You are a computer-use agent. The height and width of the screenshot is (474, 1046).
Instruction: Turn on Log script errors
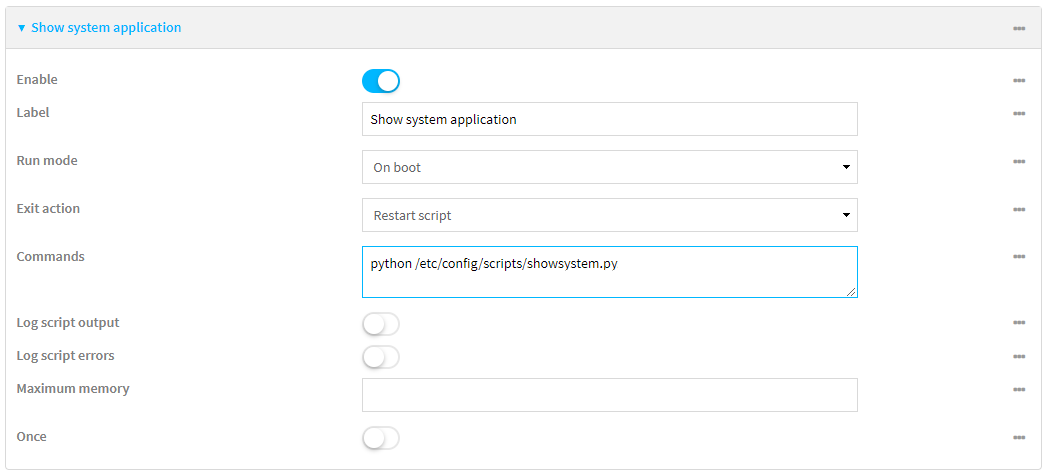381,357
